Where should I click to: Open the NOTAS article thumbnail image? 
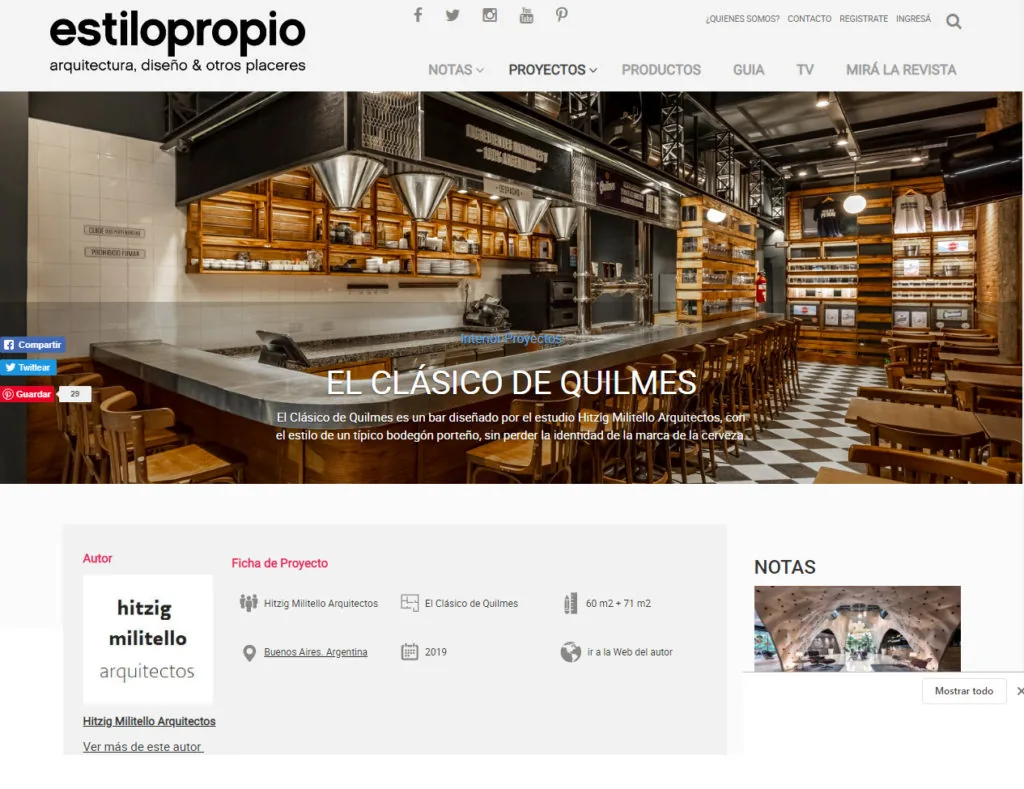tap(857, 628)
